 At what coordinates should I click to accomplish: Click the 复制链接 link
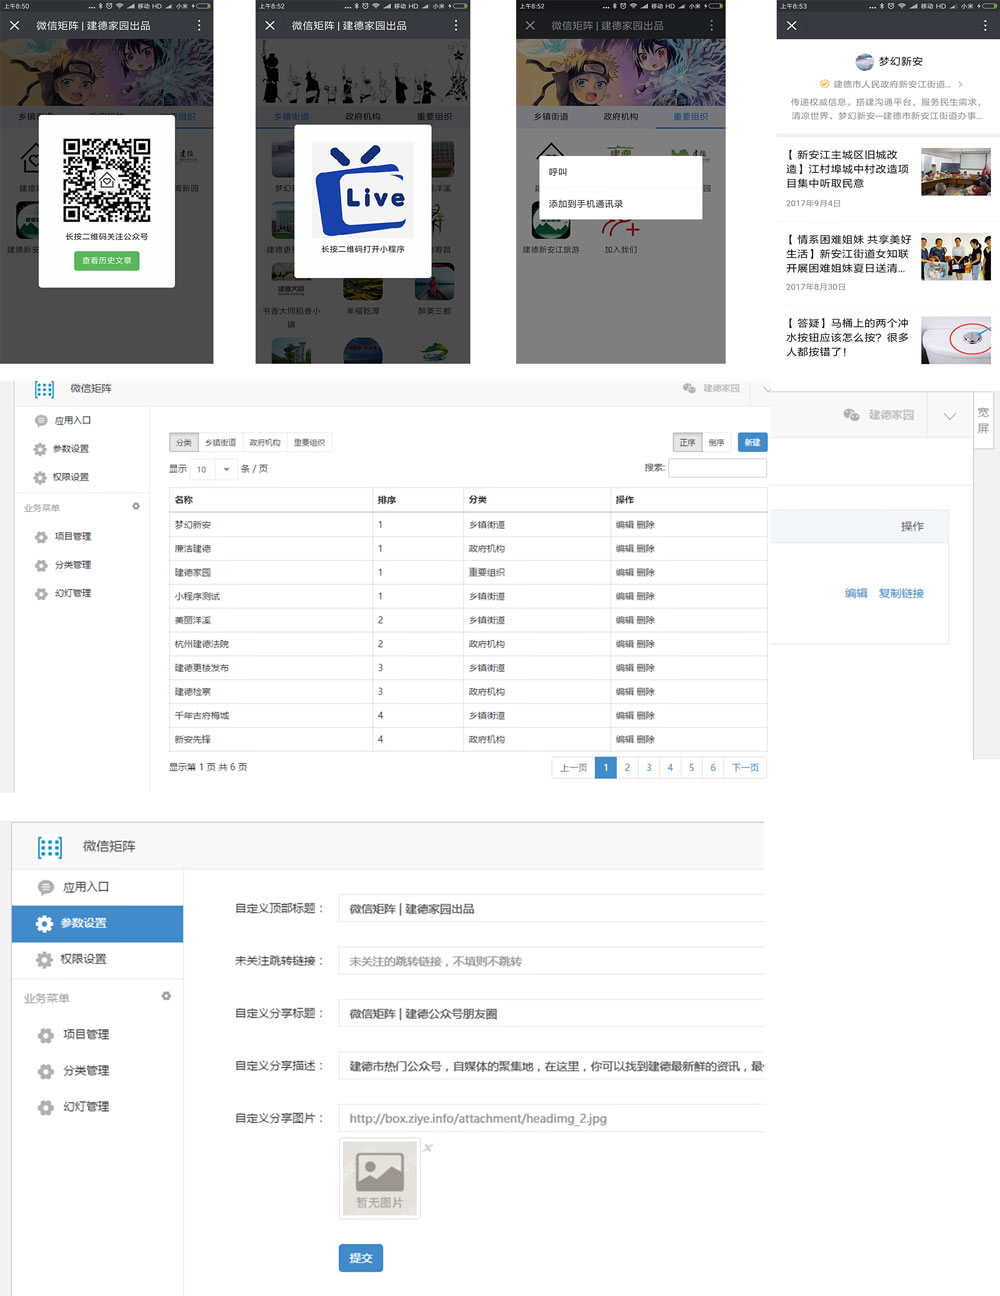tap(901, 593)
